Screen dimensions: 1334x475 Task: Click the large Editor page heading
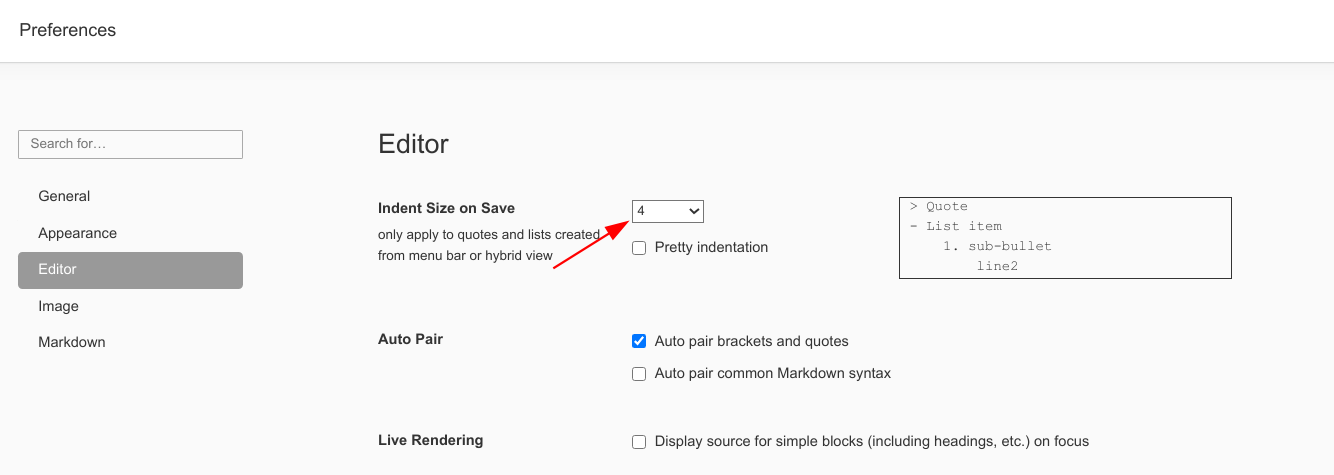coord(413,144)
